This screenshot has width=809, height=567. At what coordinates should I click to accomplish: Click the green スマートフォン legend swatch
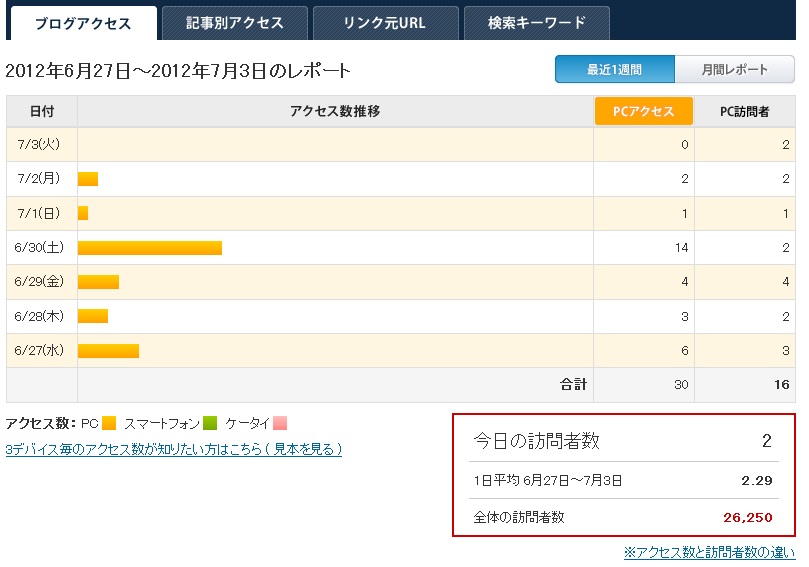(210, 423)
